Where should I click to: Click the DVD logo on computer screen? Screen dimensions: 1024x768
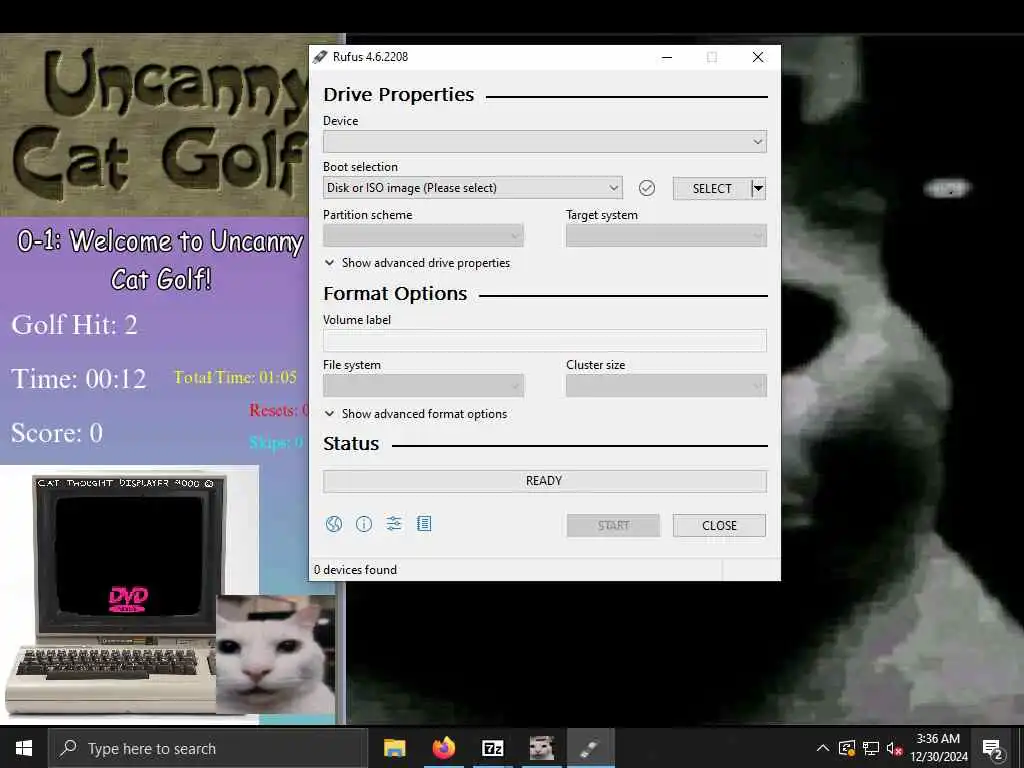[x=128, y=599]
